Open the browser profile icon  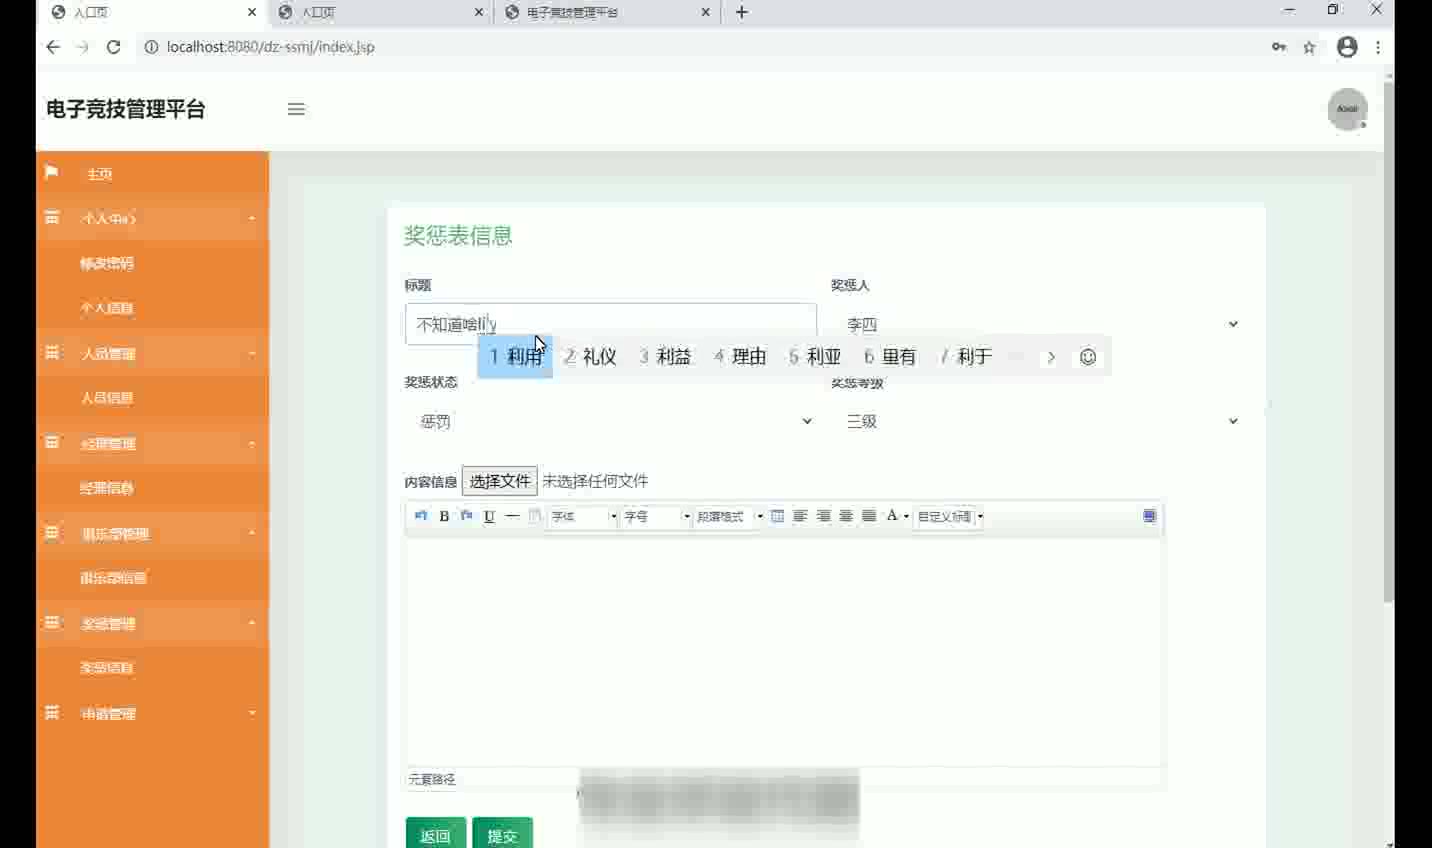click(1347, 47)
